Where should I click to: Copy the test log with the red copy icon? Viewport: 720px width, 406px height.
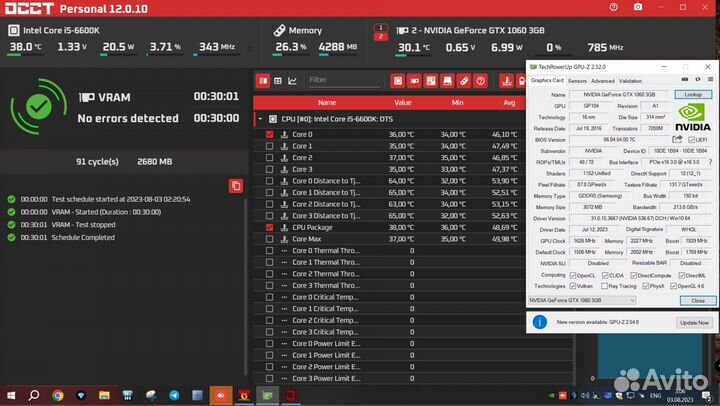[x=235, y=185]
